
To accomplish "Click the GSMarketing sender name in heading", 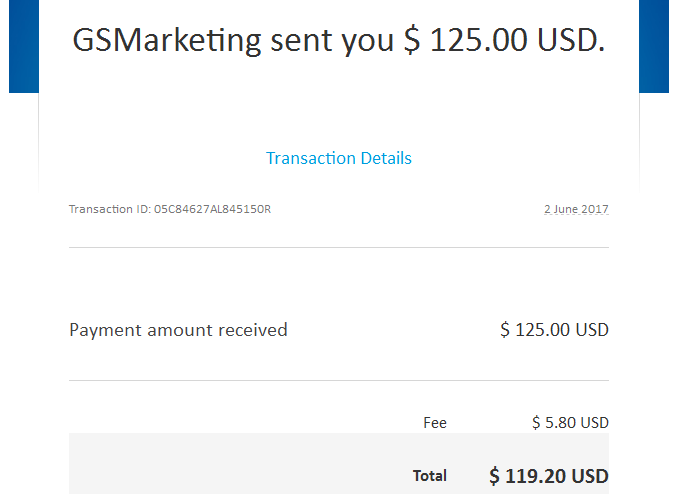I will coord(167,41).
